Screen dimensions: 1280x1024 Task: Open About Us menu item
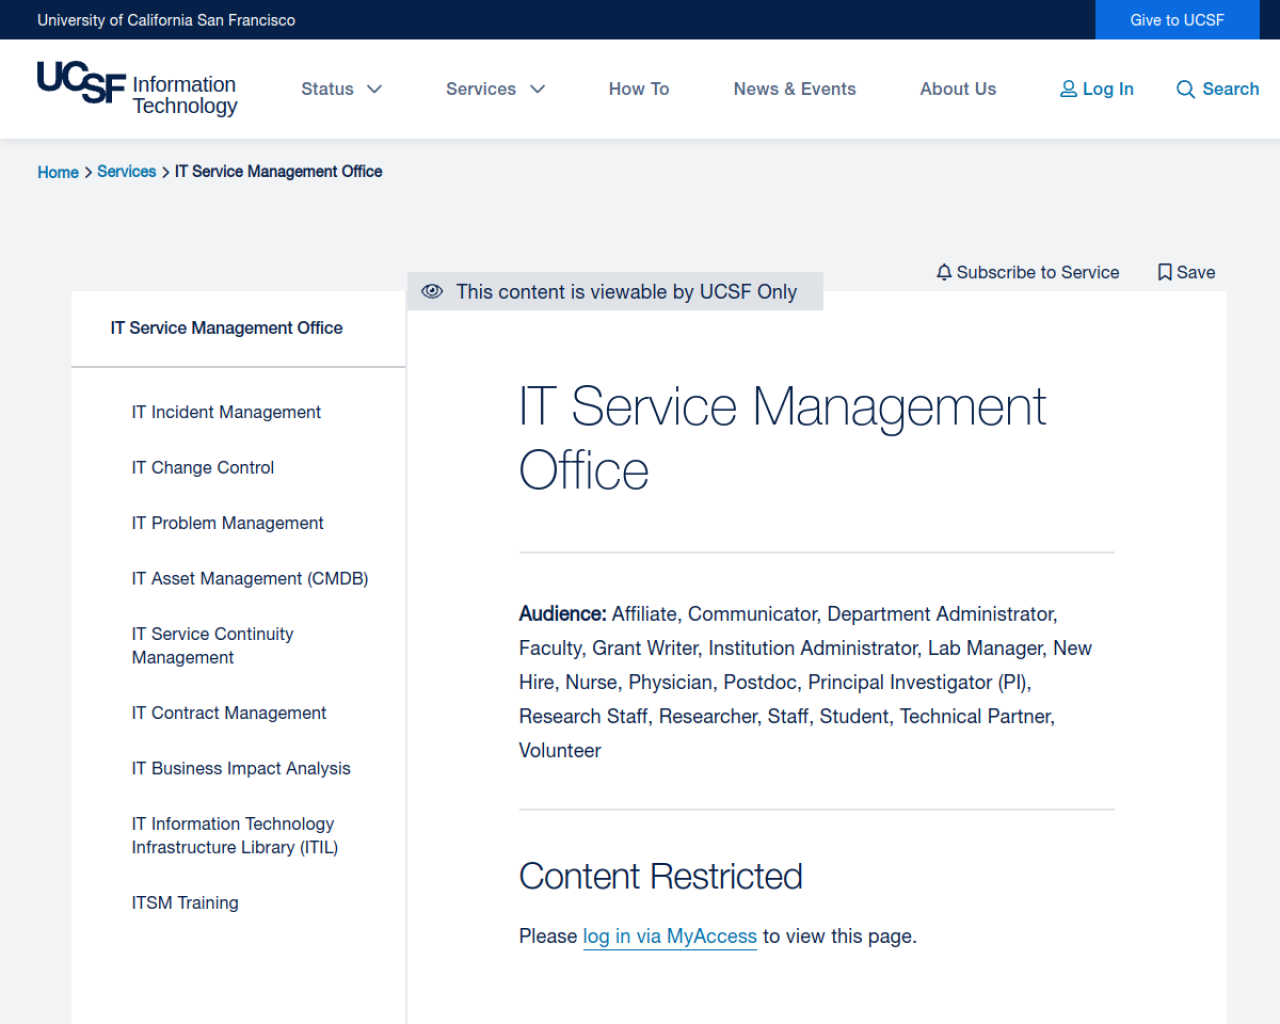coord(958,89)
